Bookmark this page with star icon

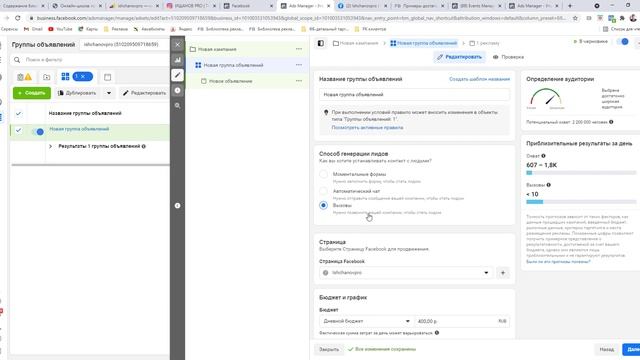point(575,18)
